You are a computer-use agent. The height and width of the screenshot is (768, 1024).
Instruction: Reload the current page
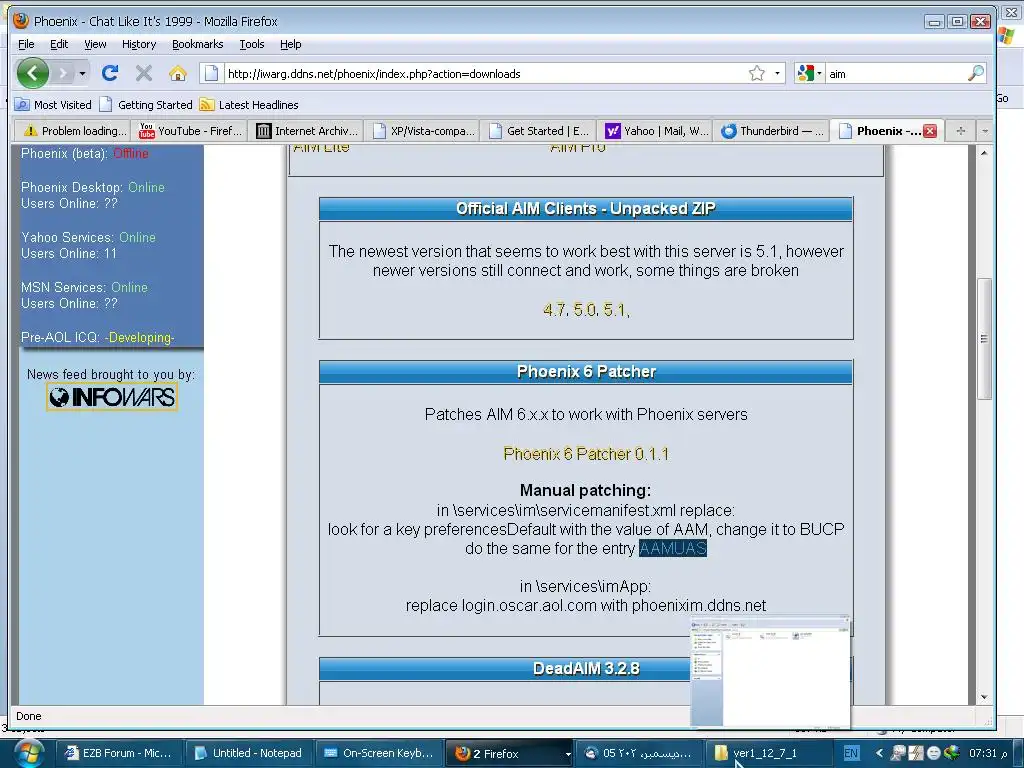(x=110, y=73)
